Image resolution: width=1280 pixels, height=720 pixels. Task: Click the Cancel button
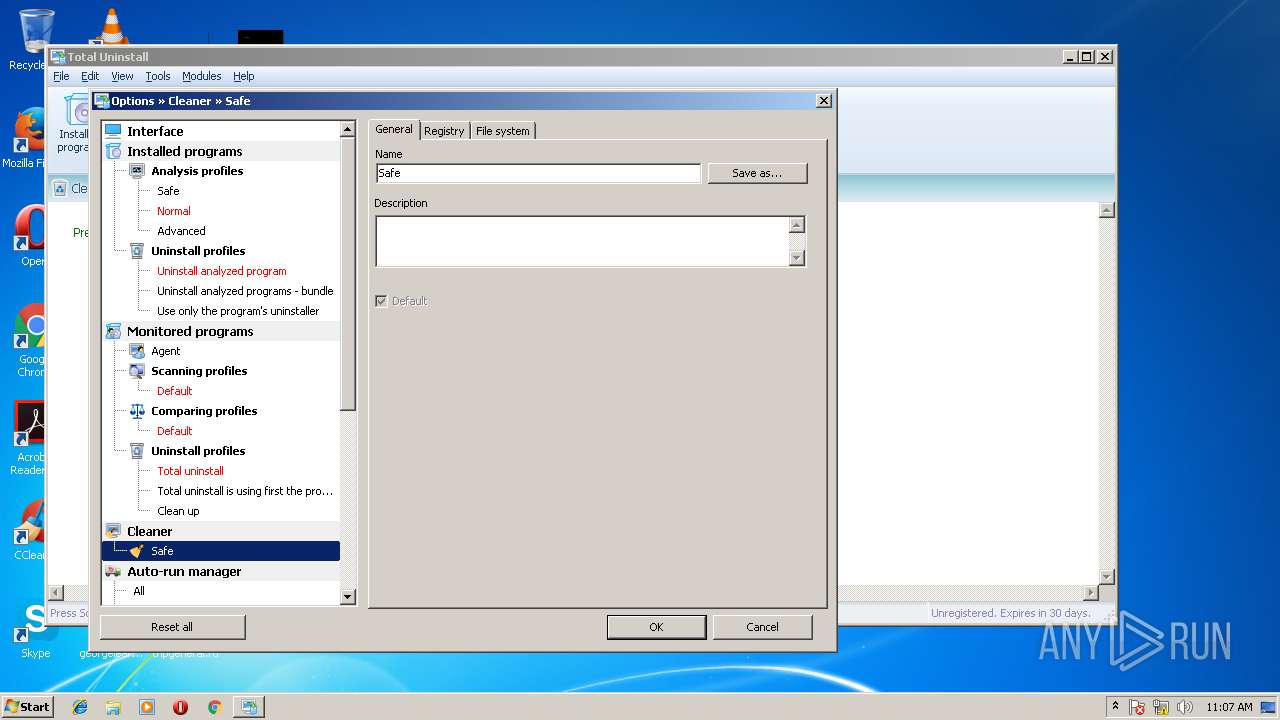(762, 627)
